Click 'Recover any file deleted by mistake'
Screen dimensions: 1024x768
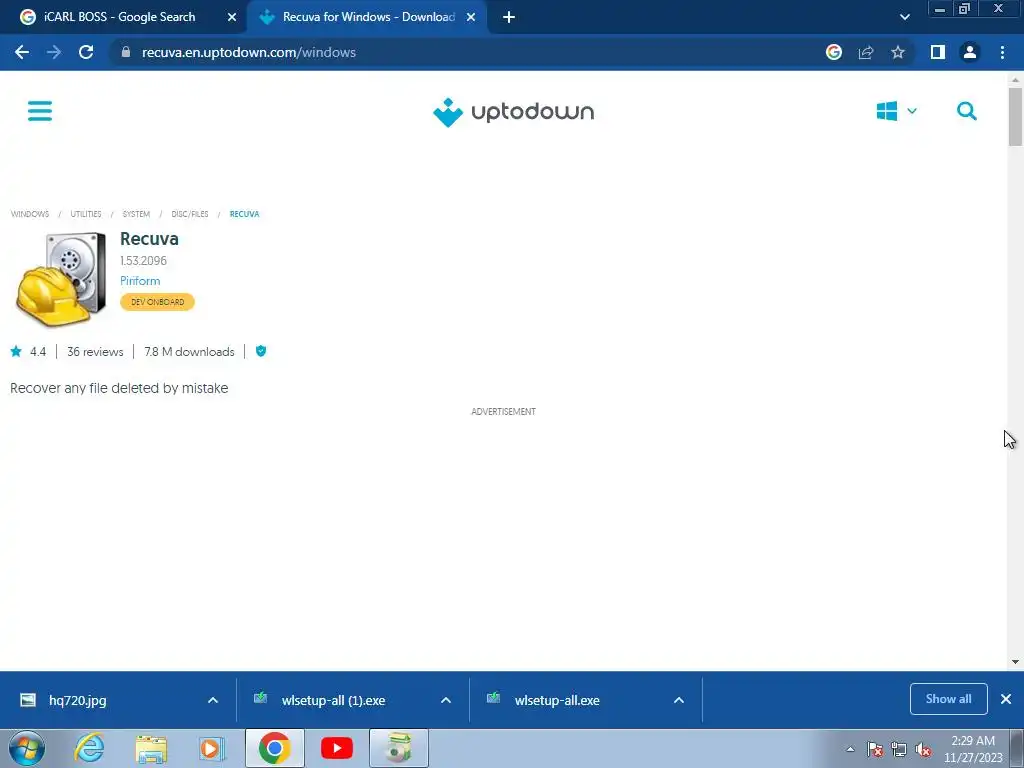pyautogui.click(x=119, y=388)
